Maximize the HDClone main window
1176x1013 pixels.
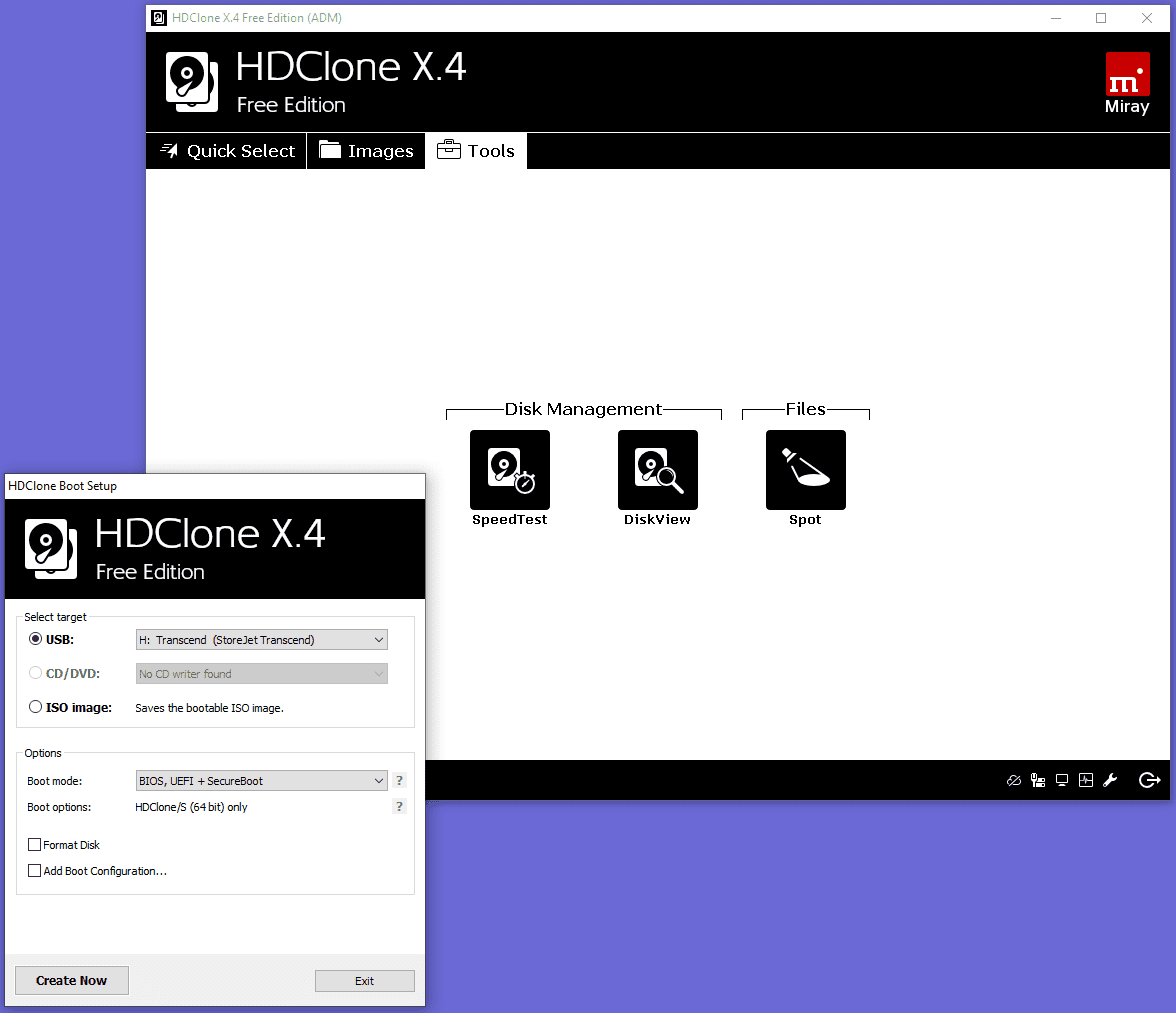[1101, 18]
